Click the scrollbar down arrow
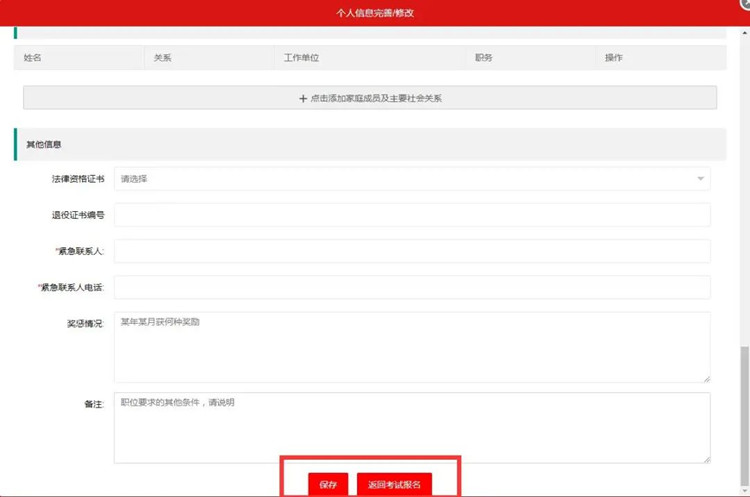Image resolution: width=750 pixels, height=497 pixels. point(743,491)
